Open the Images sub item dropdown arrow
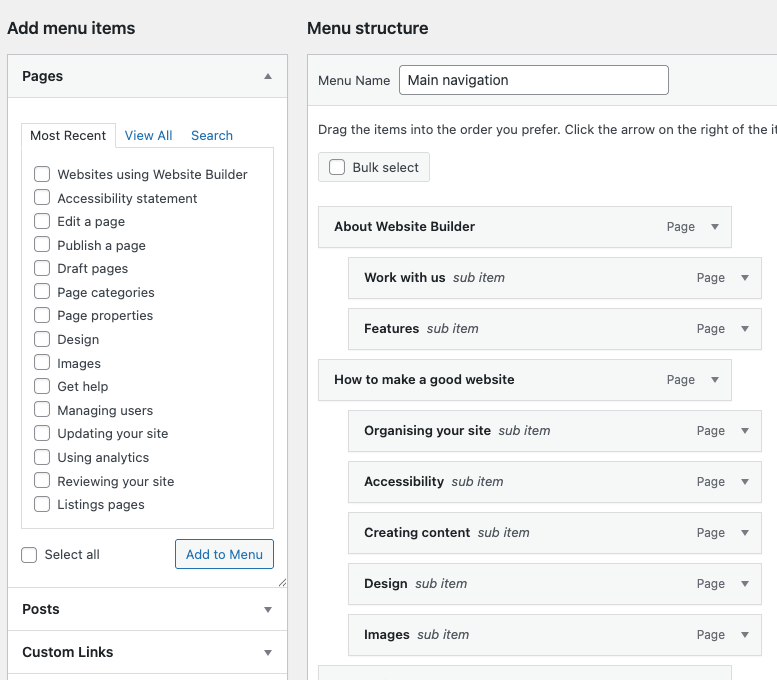Image resolution: width=777 pixels, height=680 pixels. point(744,635)
